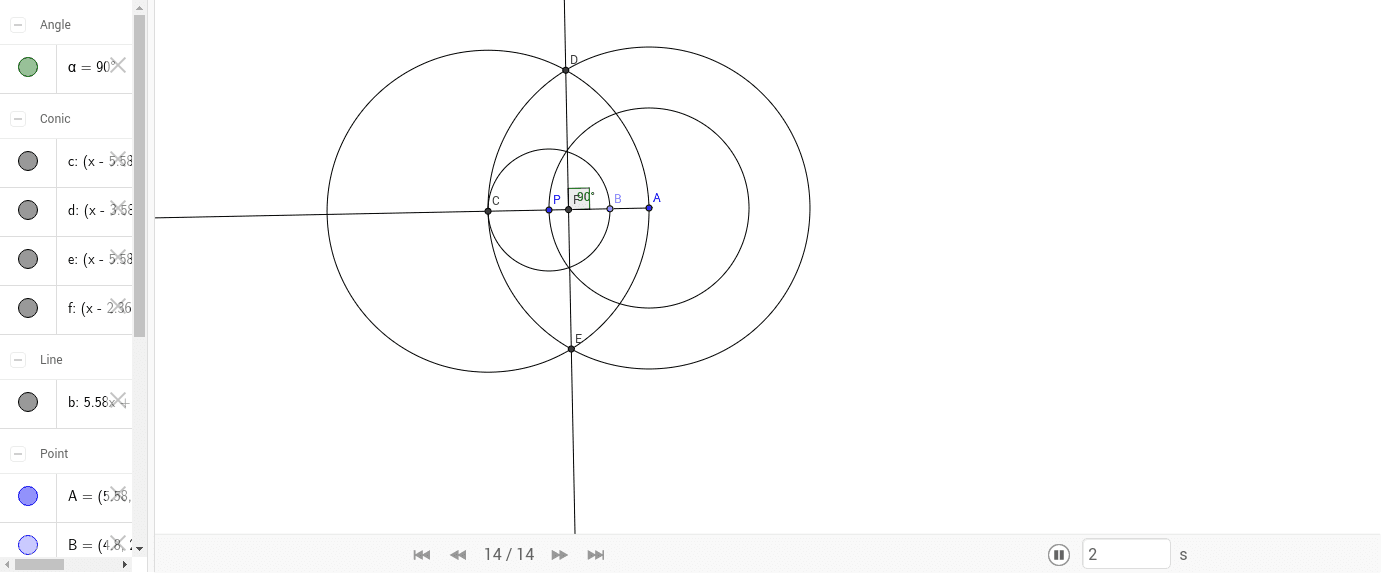Pause the construction animation

click(1059, 554)
